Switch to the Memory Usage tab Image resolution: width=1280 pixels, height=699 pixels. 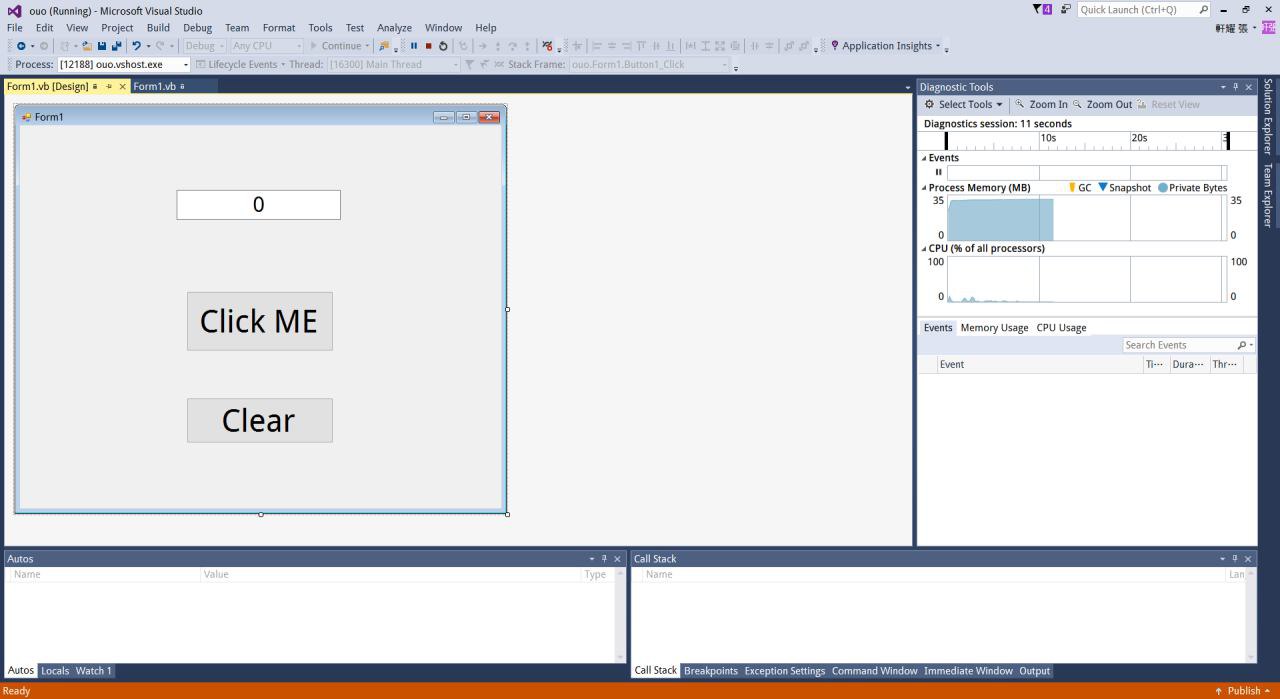click(993, 328)
